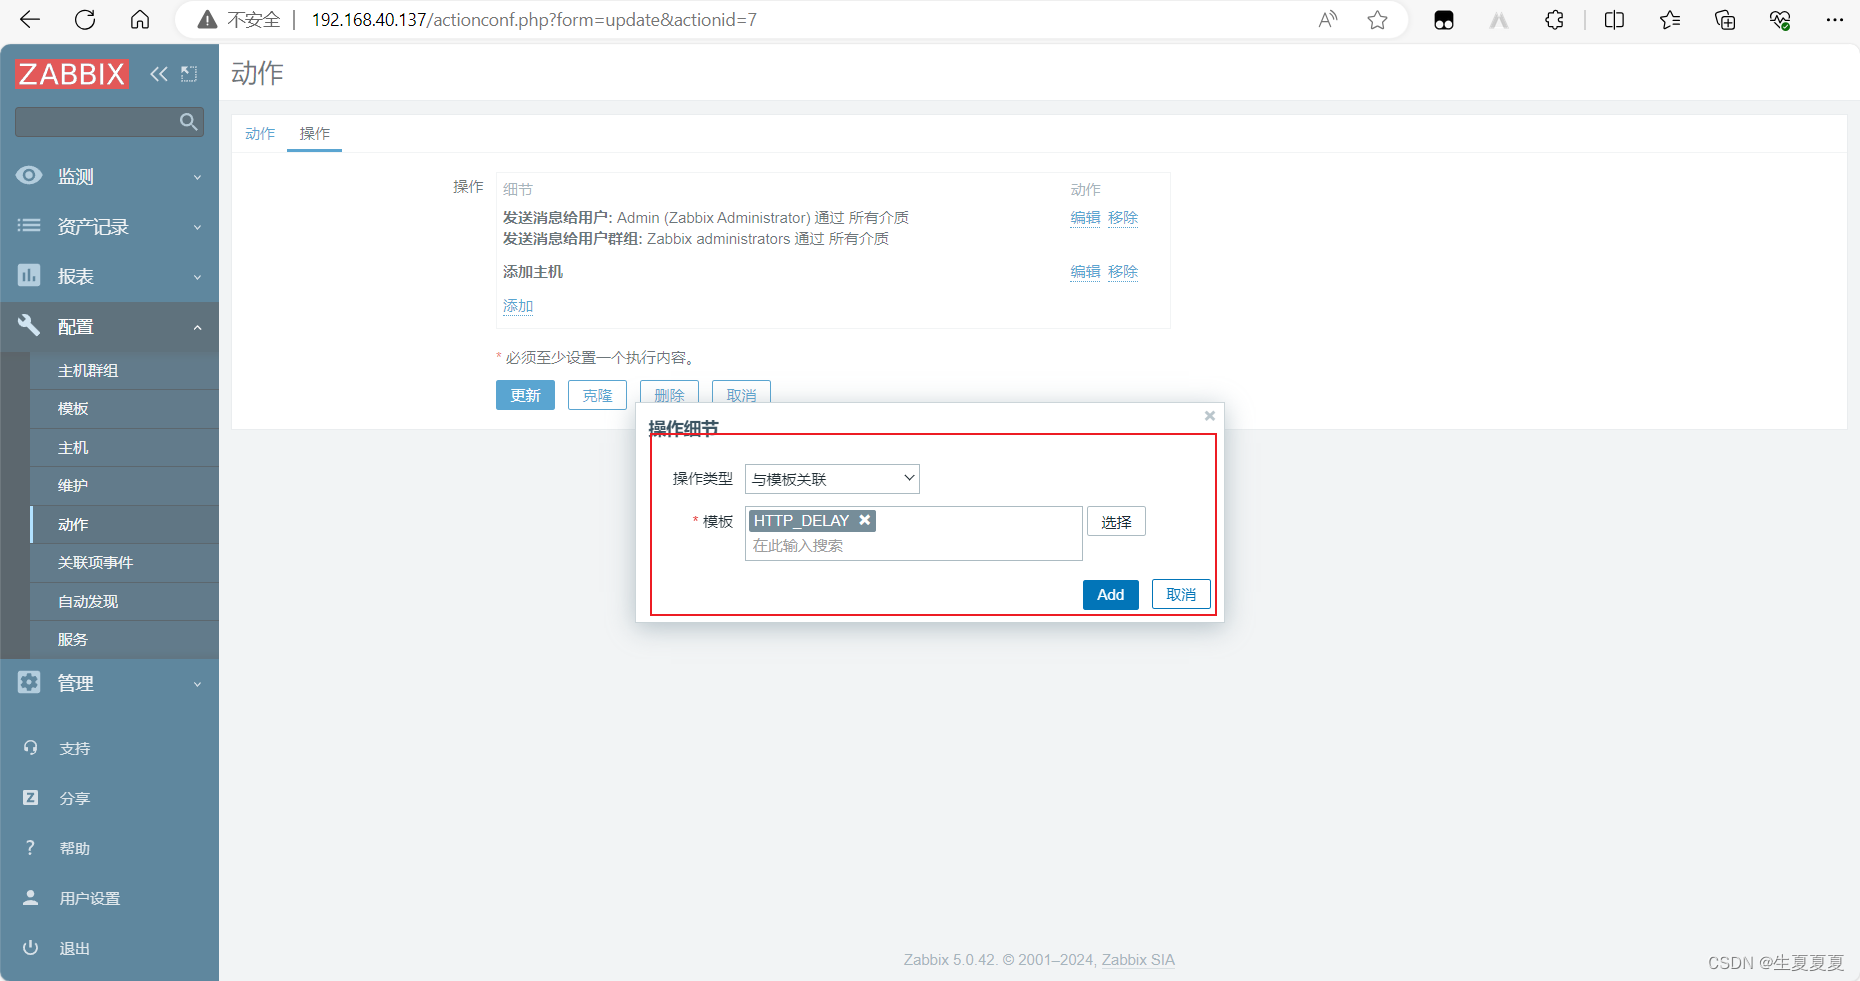1860x981 pixels.
Task: Open 支持 support link in sidebar
Action: (x=75, y=748)
